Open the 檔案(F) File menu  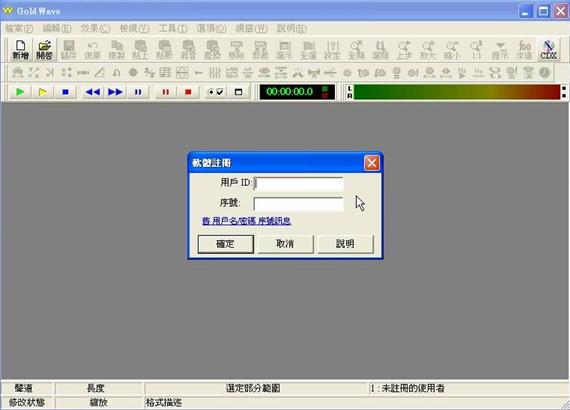[19, 28]
